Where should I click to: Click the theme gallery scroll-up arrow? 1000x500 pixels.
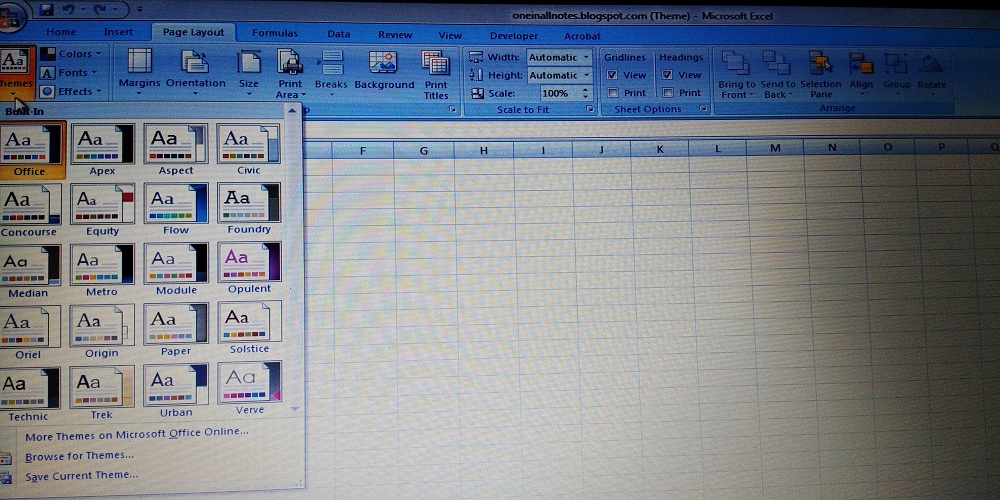[x=293, y=112]
